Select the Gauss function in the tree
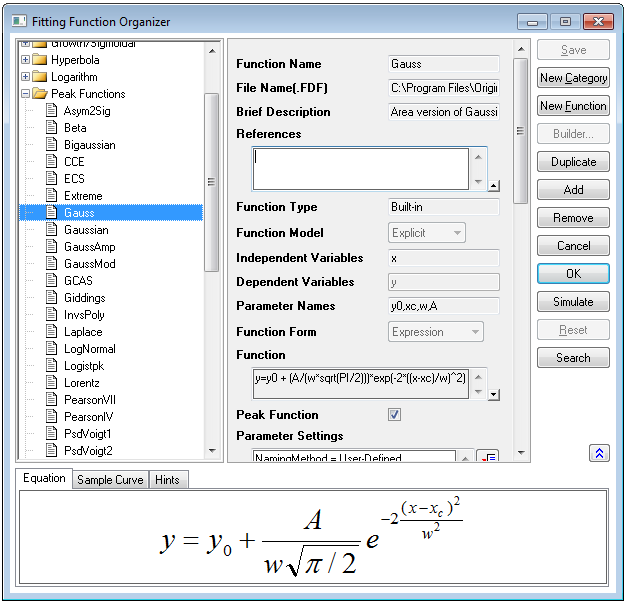This screenshot has height=604, width=626. 111,212
